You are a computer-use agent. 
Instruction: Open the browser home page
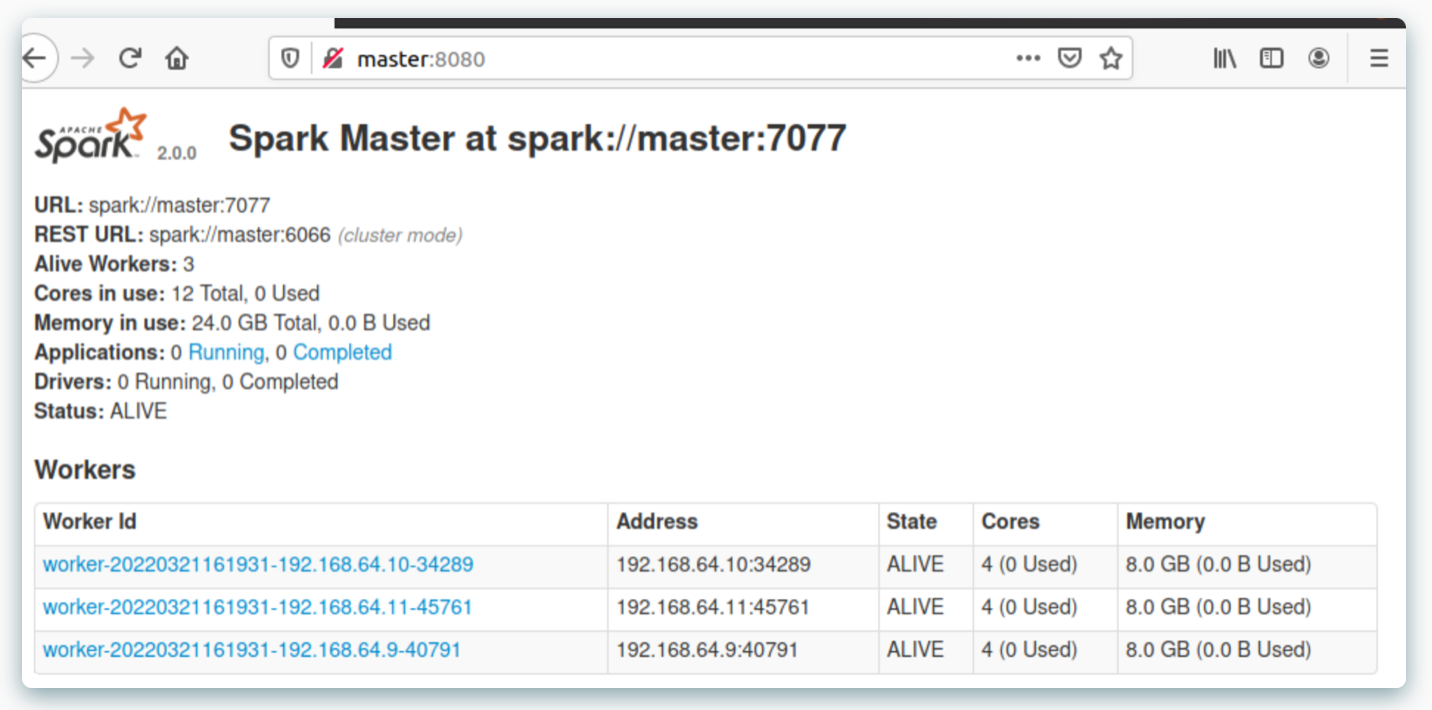pos(176,58)
